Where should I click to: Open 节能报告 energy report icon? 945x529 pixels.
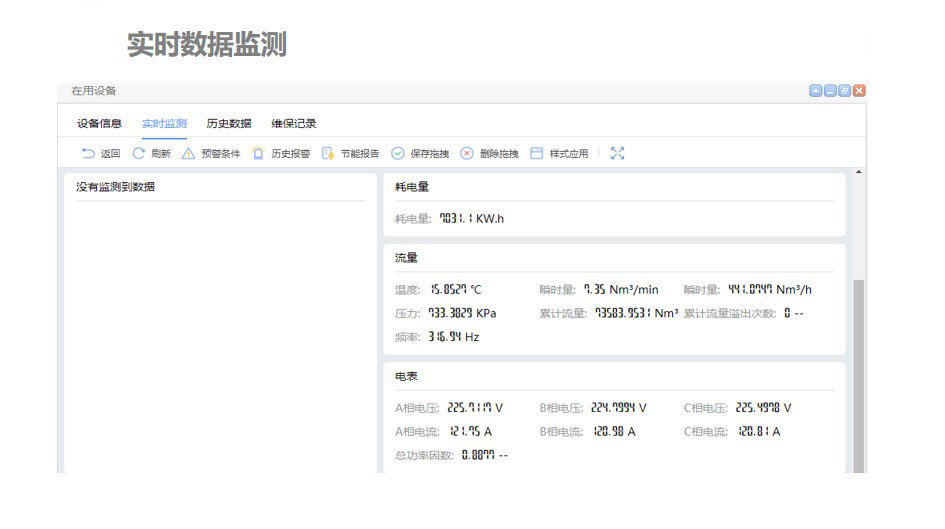328,154
